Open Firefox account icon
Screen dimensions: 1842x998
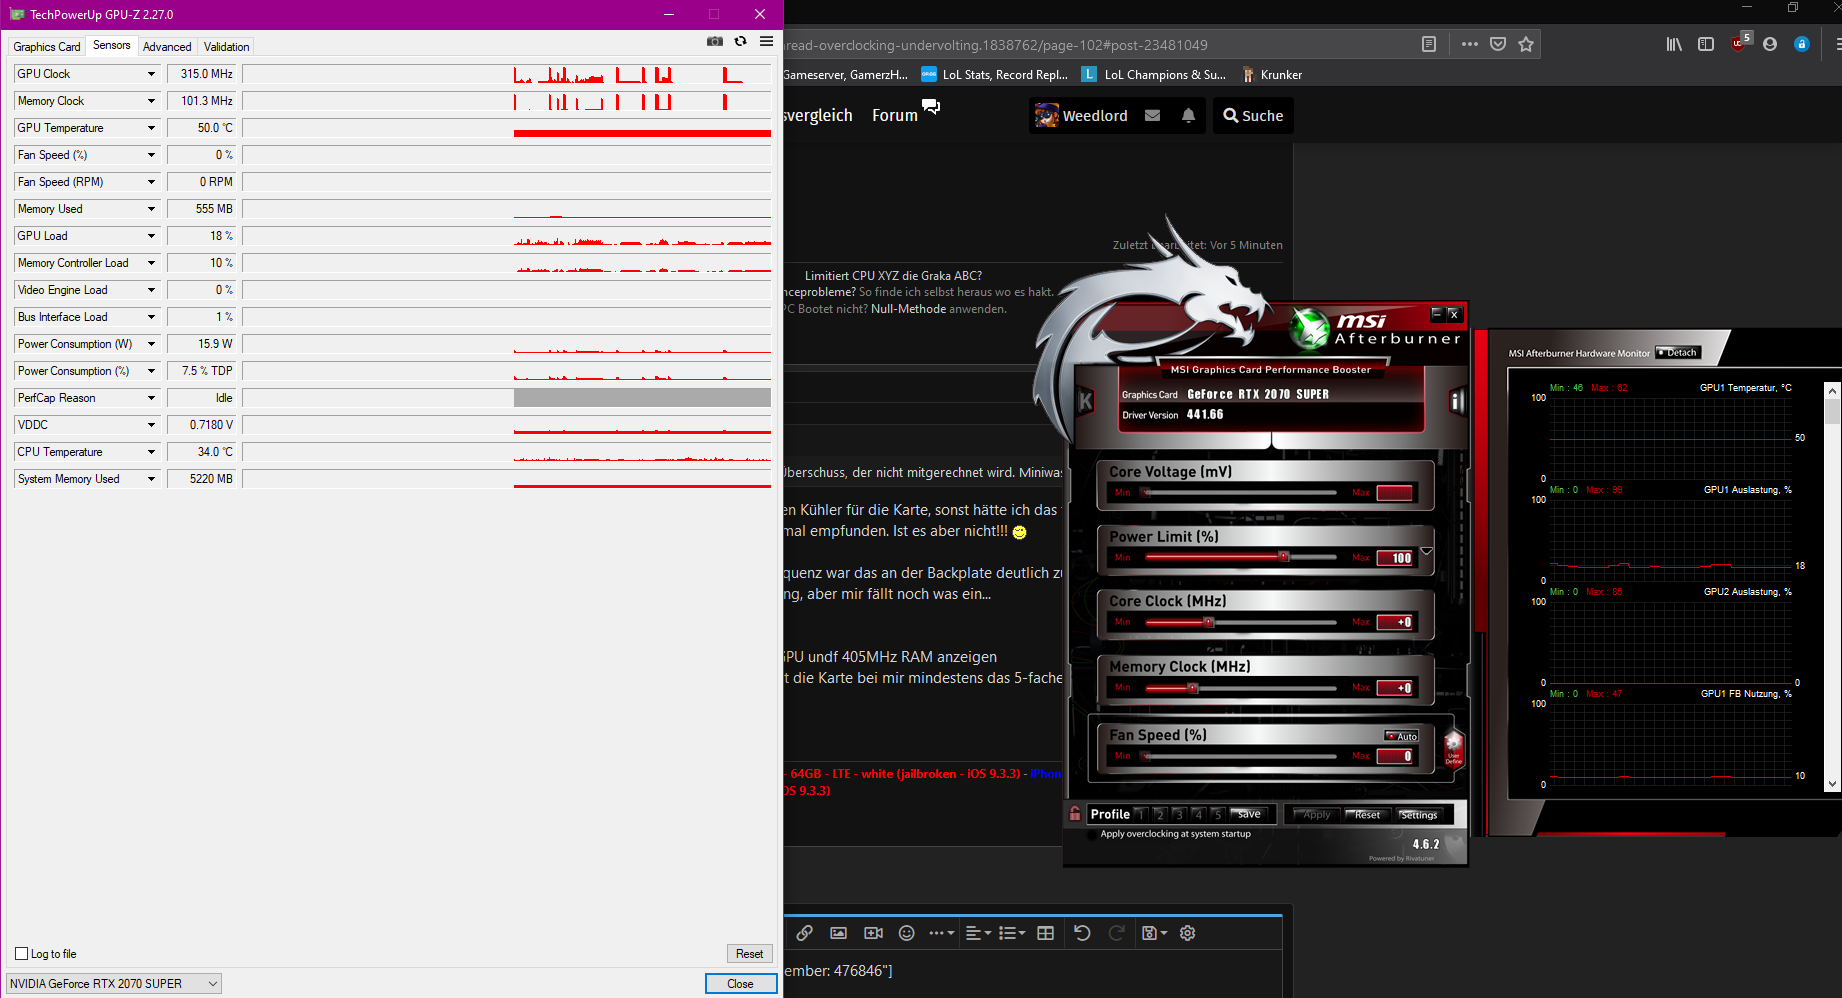coord(1770,44)
